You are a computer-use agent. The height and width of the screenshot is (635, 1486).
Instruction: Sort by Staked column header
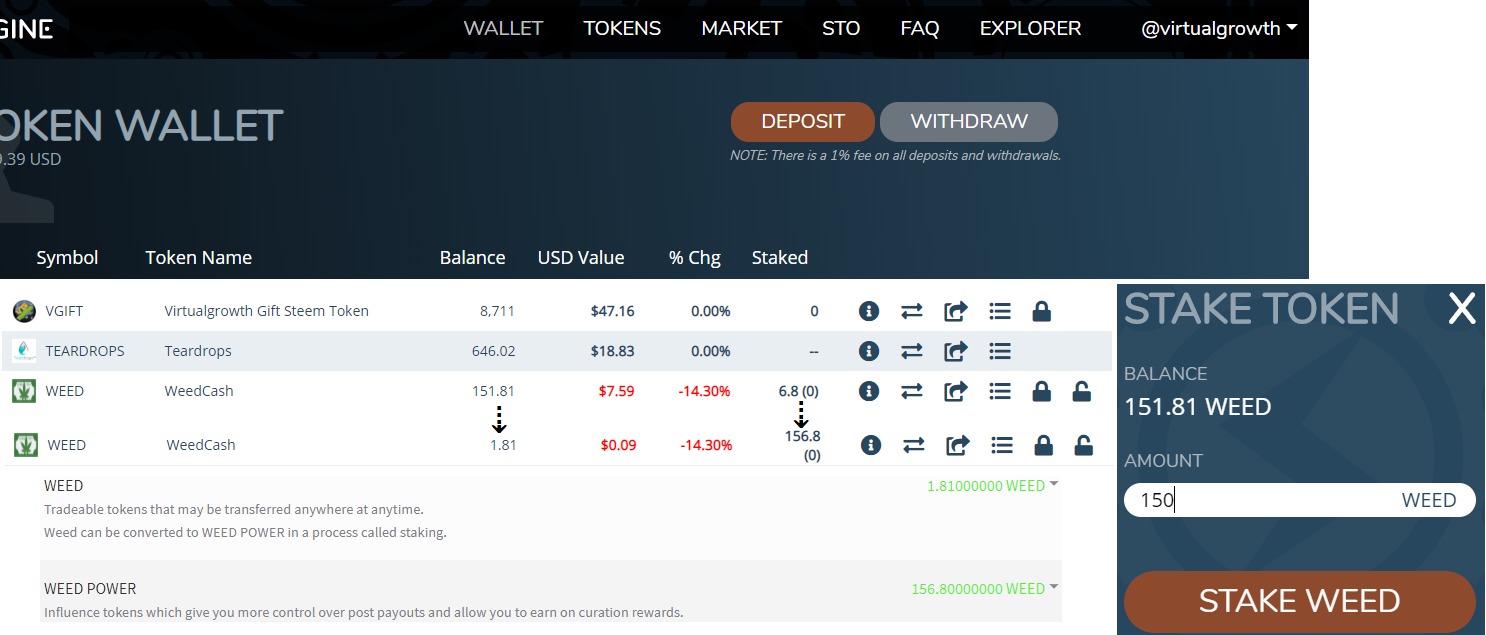pos(780,257)
